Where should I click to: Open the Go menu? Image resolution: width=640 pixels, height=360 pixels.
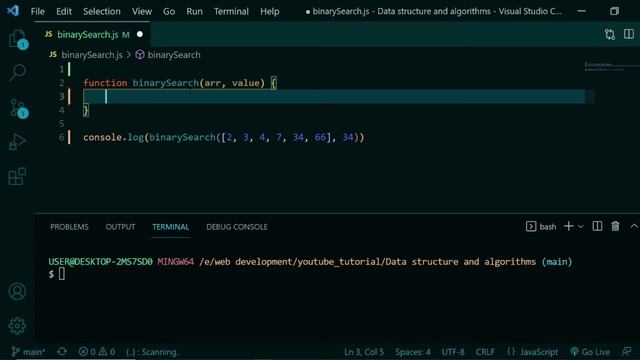point(169,11)
